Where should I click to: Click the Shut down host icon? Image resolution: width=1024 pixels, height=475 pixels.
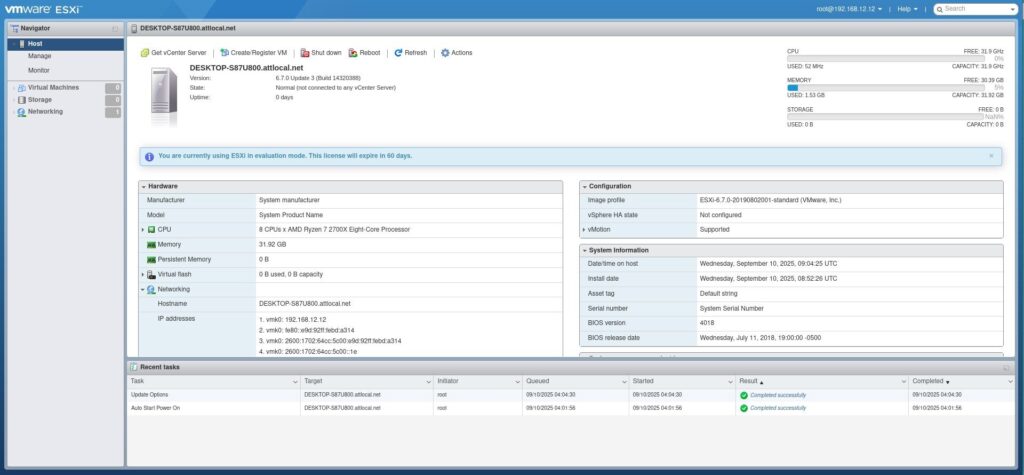(305, 53)
